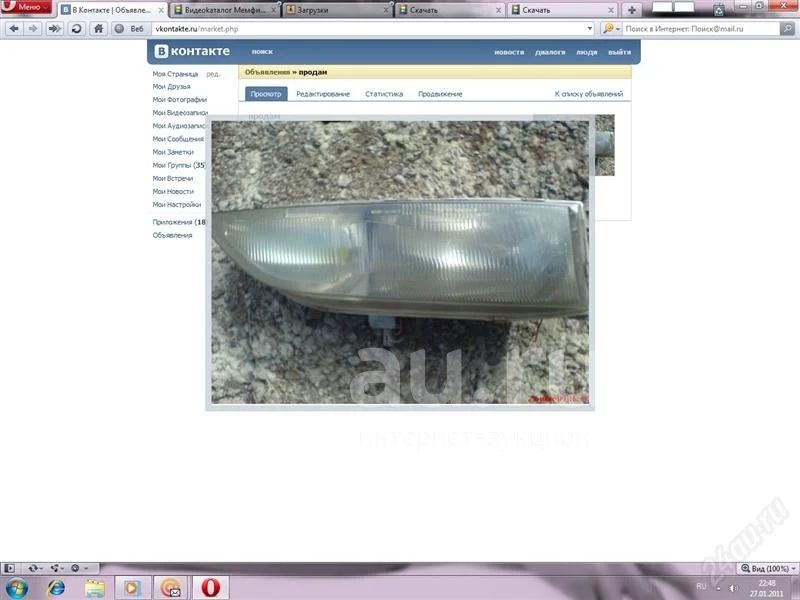
Task: Switch to the Продвижение tab
Action: (440, 94)
